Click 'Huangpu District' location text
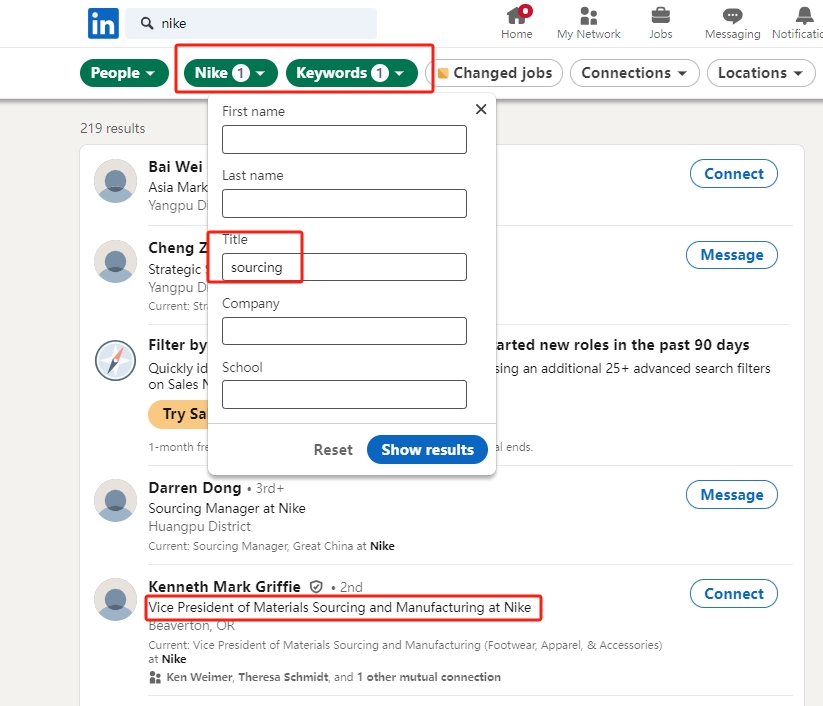 [x=199, y=526]
